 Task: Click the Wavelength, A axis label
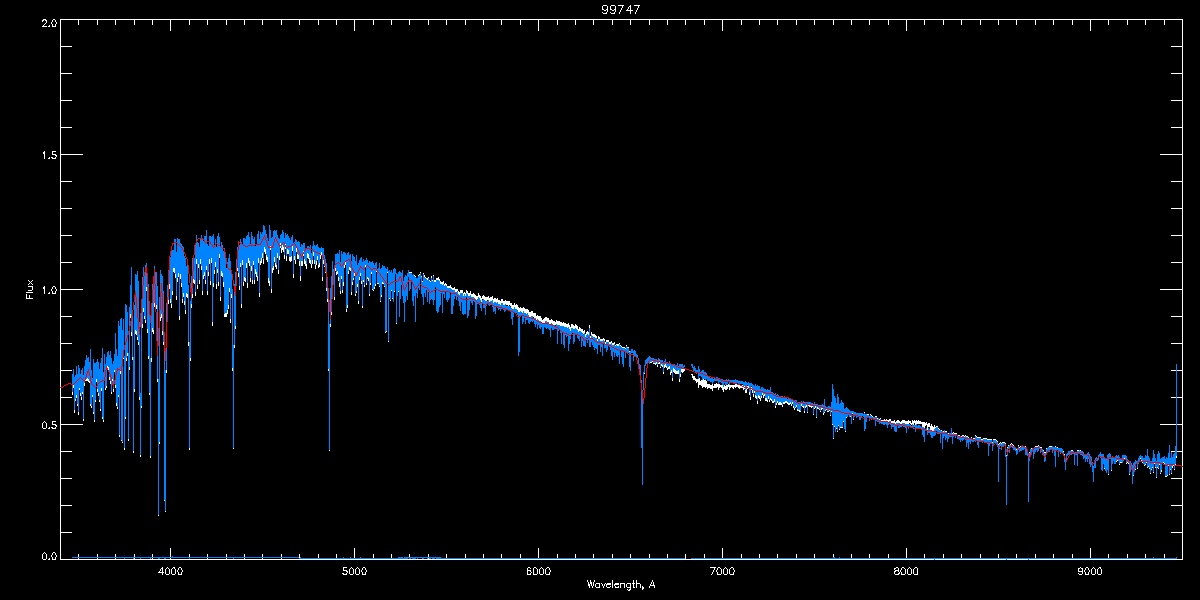point(620,584)
